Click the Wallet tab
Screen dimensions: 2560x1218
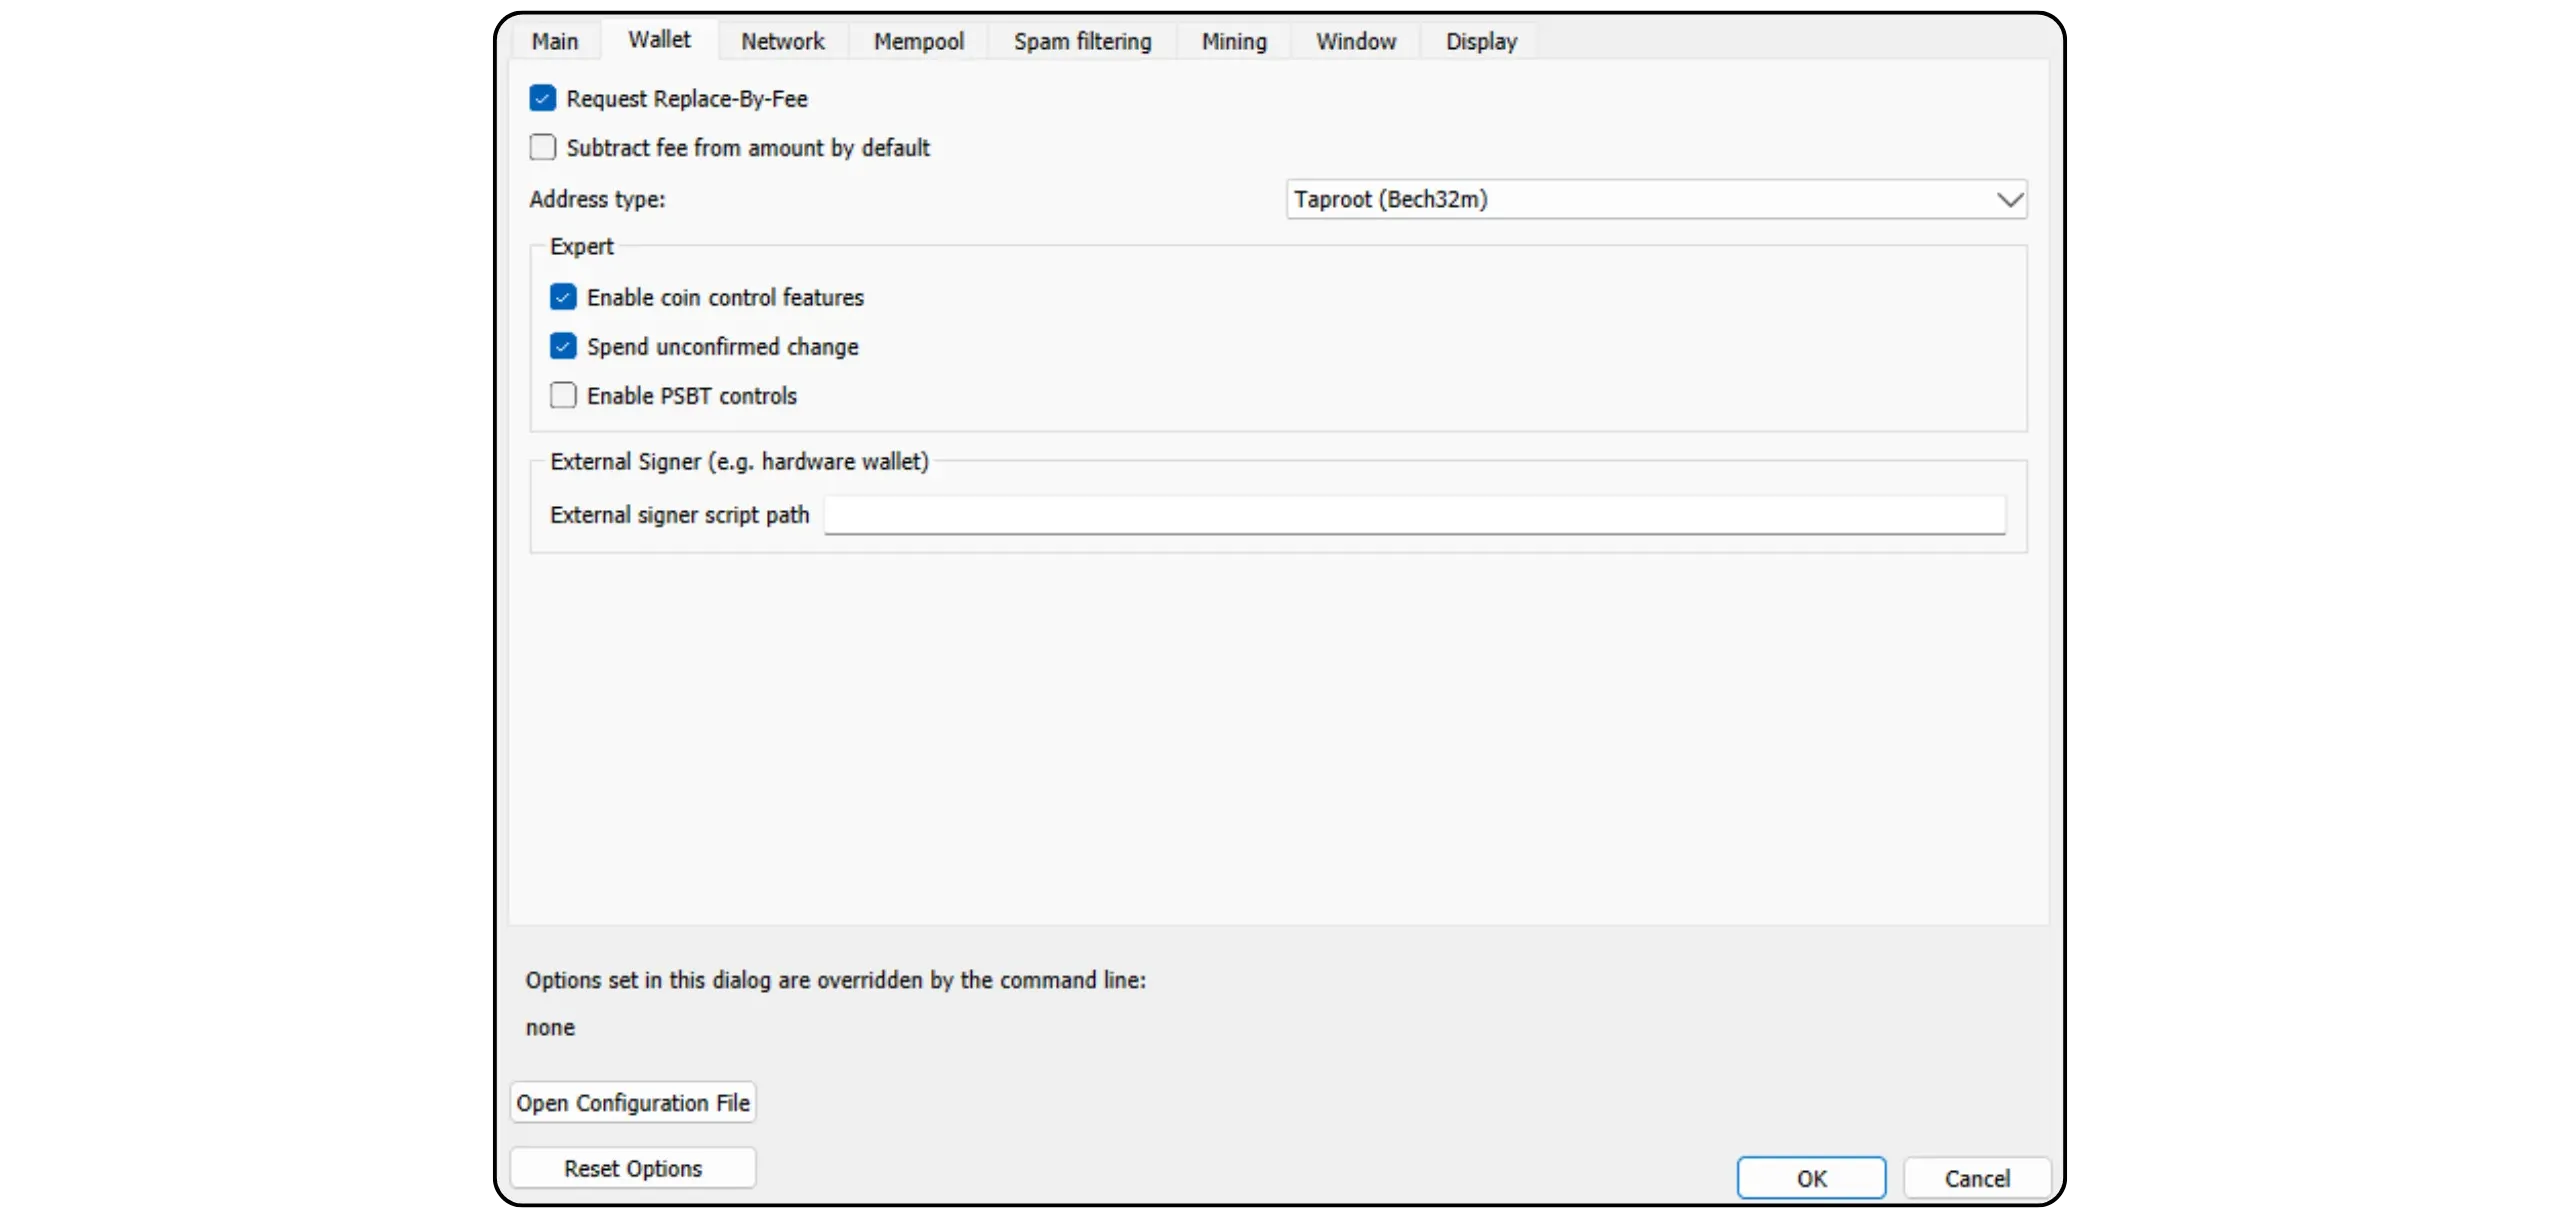click(659, 40)
